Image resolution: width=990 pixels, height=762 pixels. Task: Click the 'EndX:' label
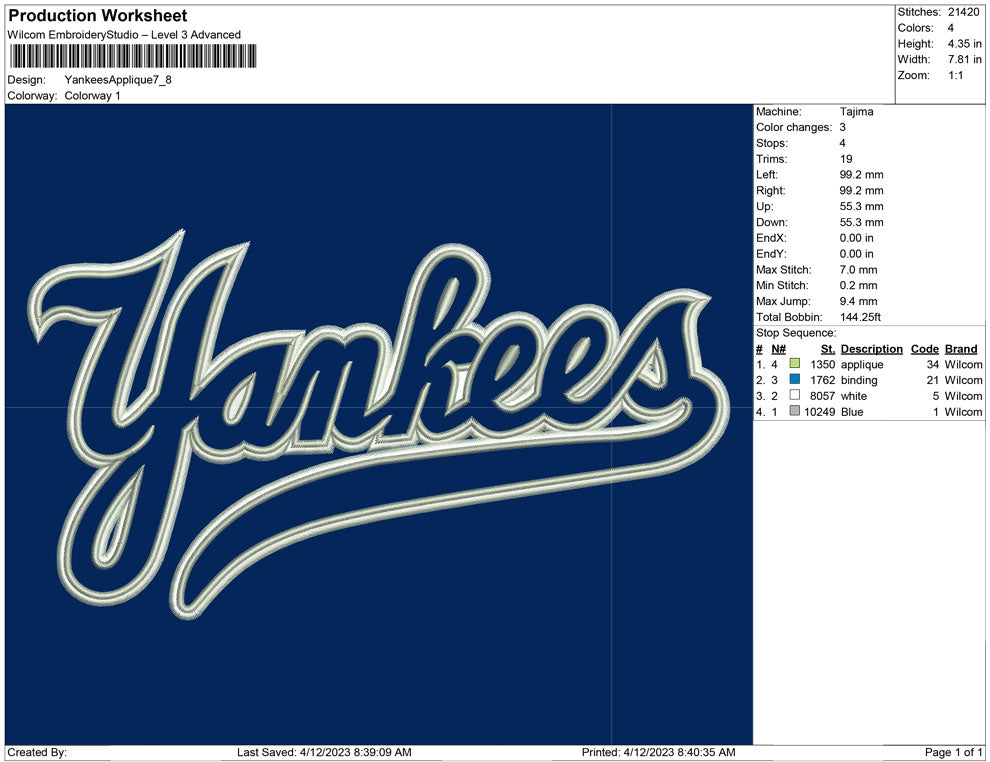pos(771,238)
